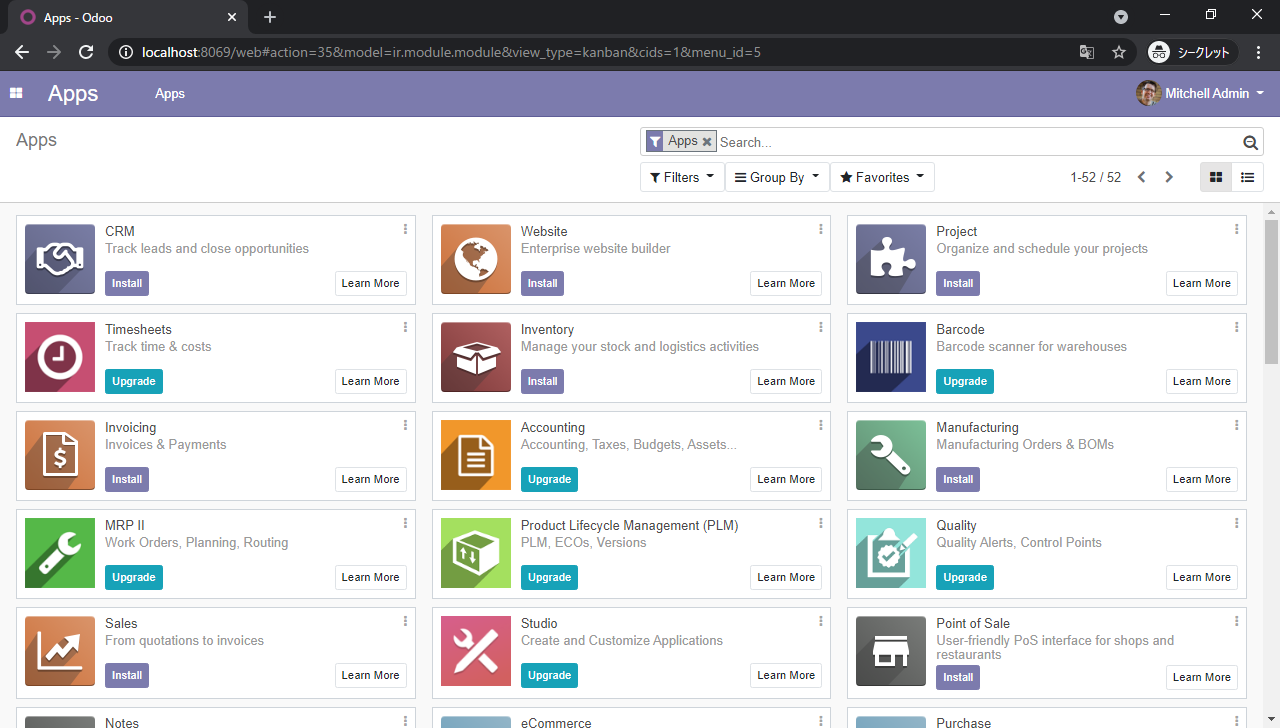Open the Barcode app icon
Image resolution: width=1280 pixels, height=728 pixels.
tap(891, 357)
